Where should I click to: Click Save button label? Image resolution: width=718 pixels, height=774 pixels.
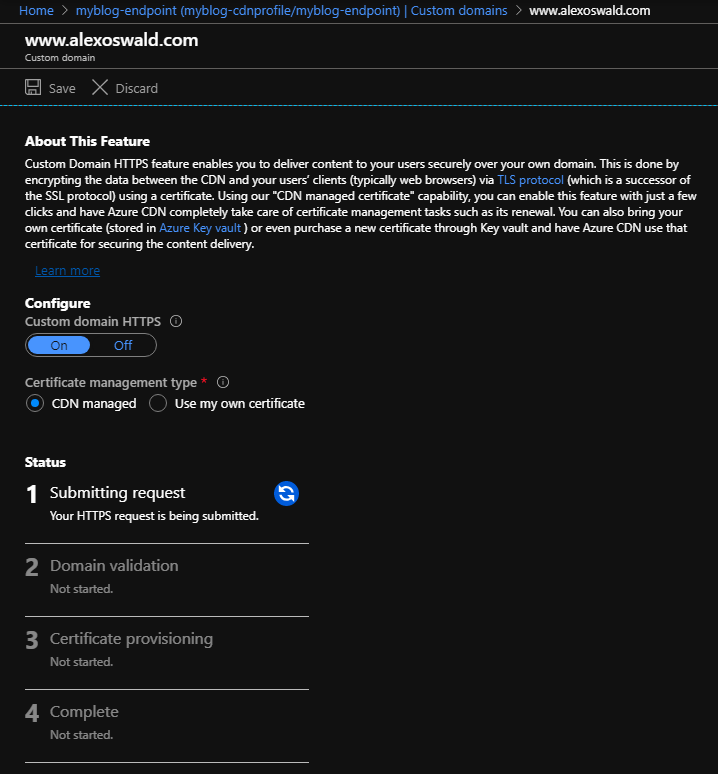pos(62,88)
